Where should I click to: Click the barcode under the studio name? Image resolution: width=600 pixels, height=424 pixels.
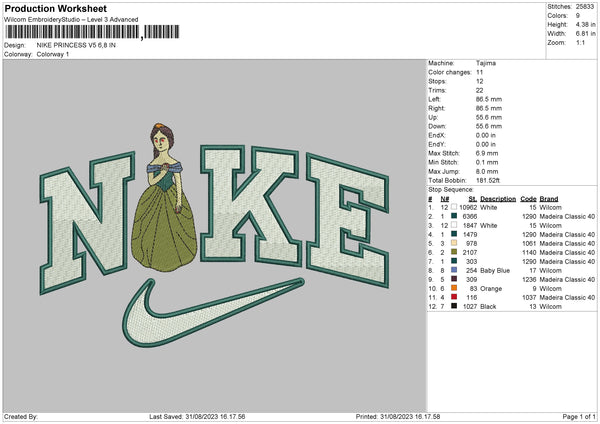point(92,32)
